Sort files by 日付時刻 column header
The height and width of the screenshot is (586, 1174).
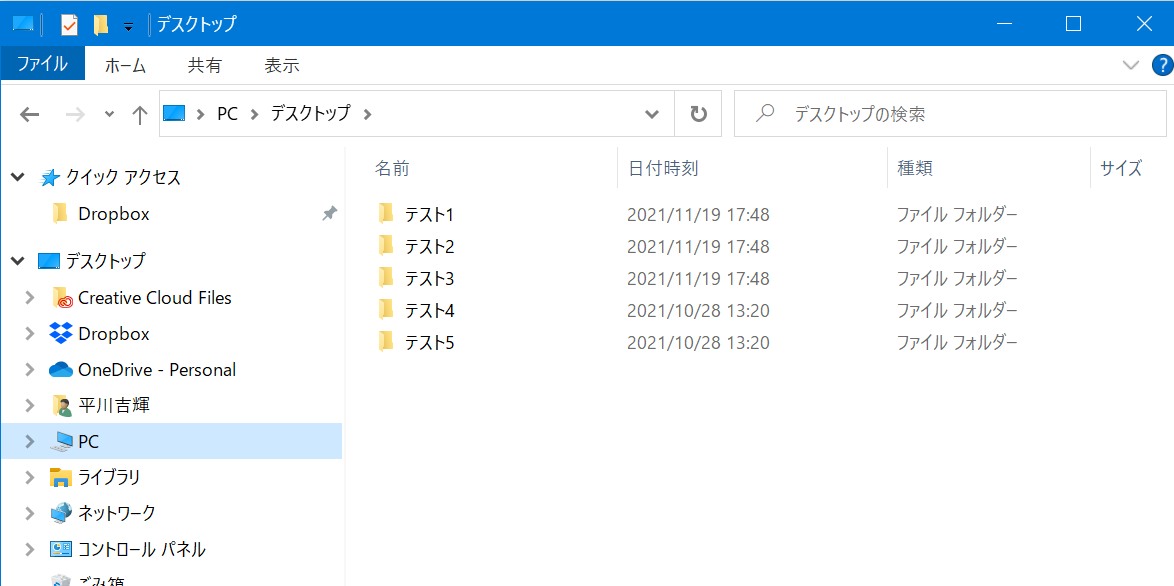[663, 168]
